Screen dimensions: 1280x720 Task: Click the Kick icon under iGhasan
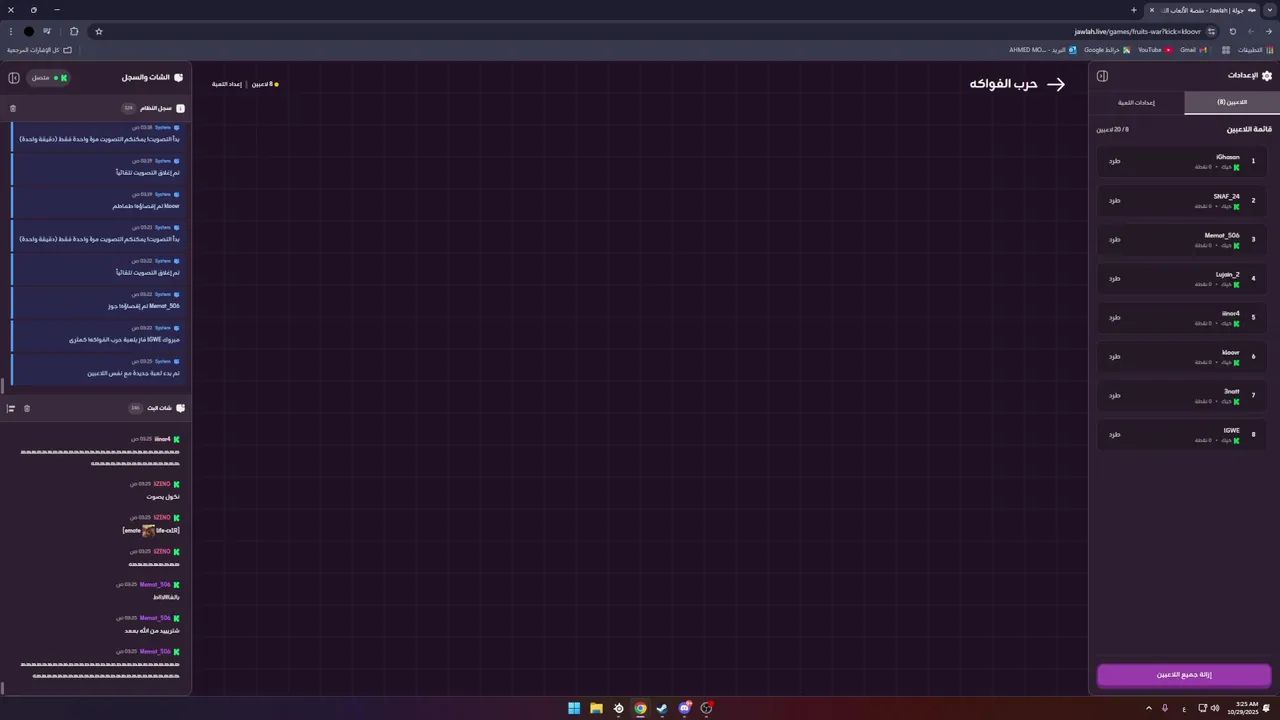(1236, 167)
